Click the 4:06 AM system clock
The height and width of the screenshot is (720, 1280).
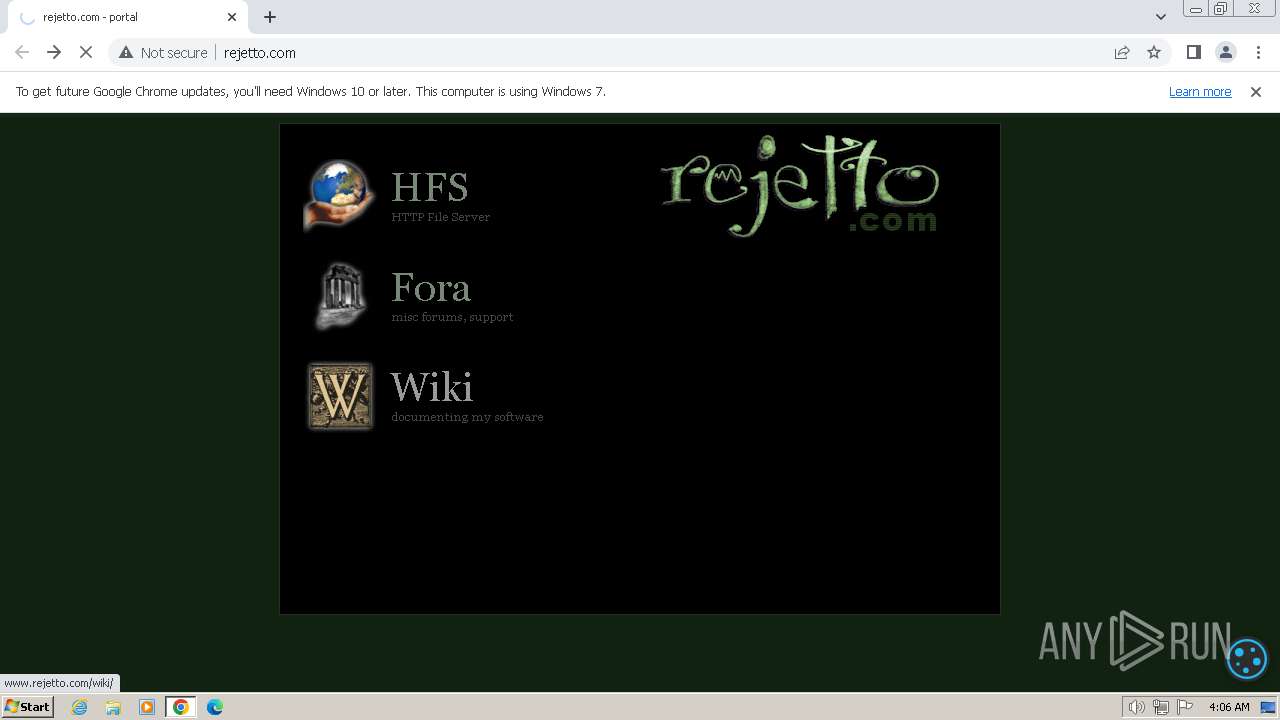tap(1229, 707)
